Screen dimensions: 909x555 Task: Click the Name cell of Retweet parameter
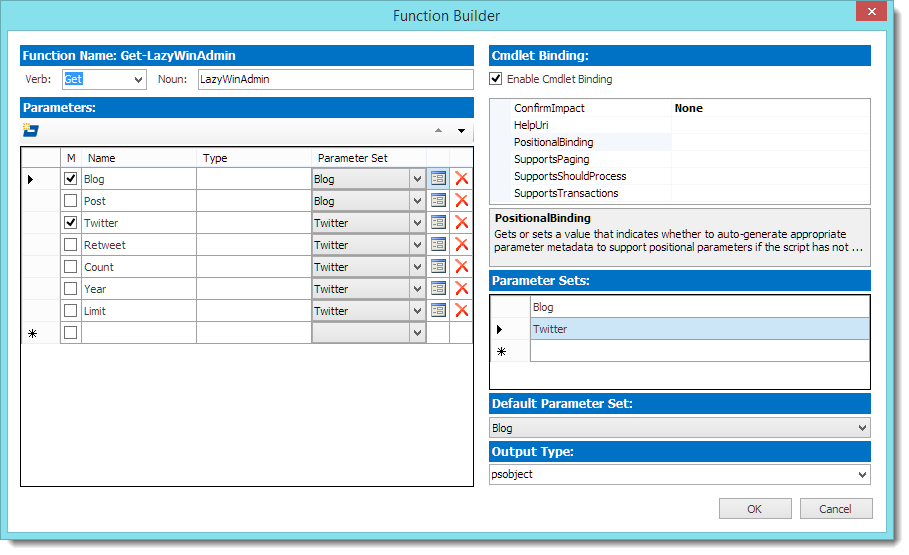(x=139, y=245)
